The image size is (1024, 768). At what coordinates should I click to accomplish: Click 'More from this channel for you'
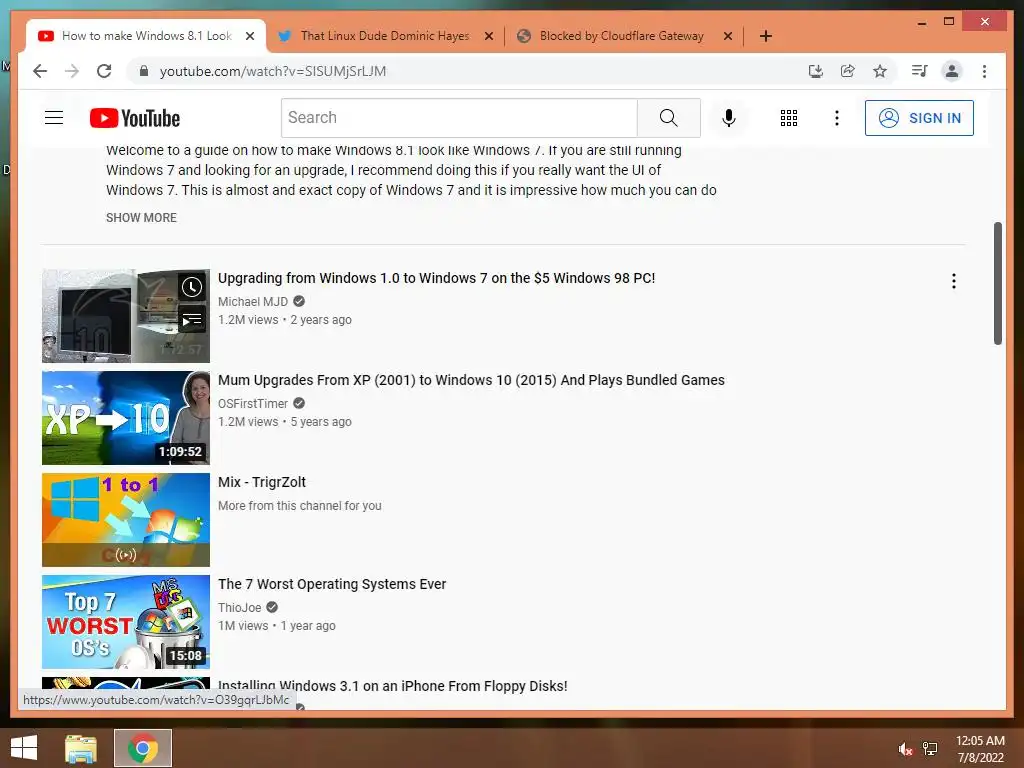click(300, 505)
